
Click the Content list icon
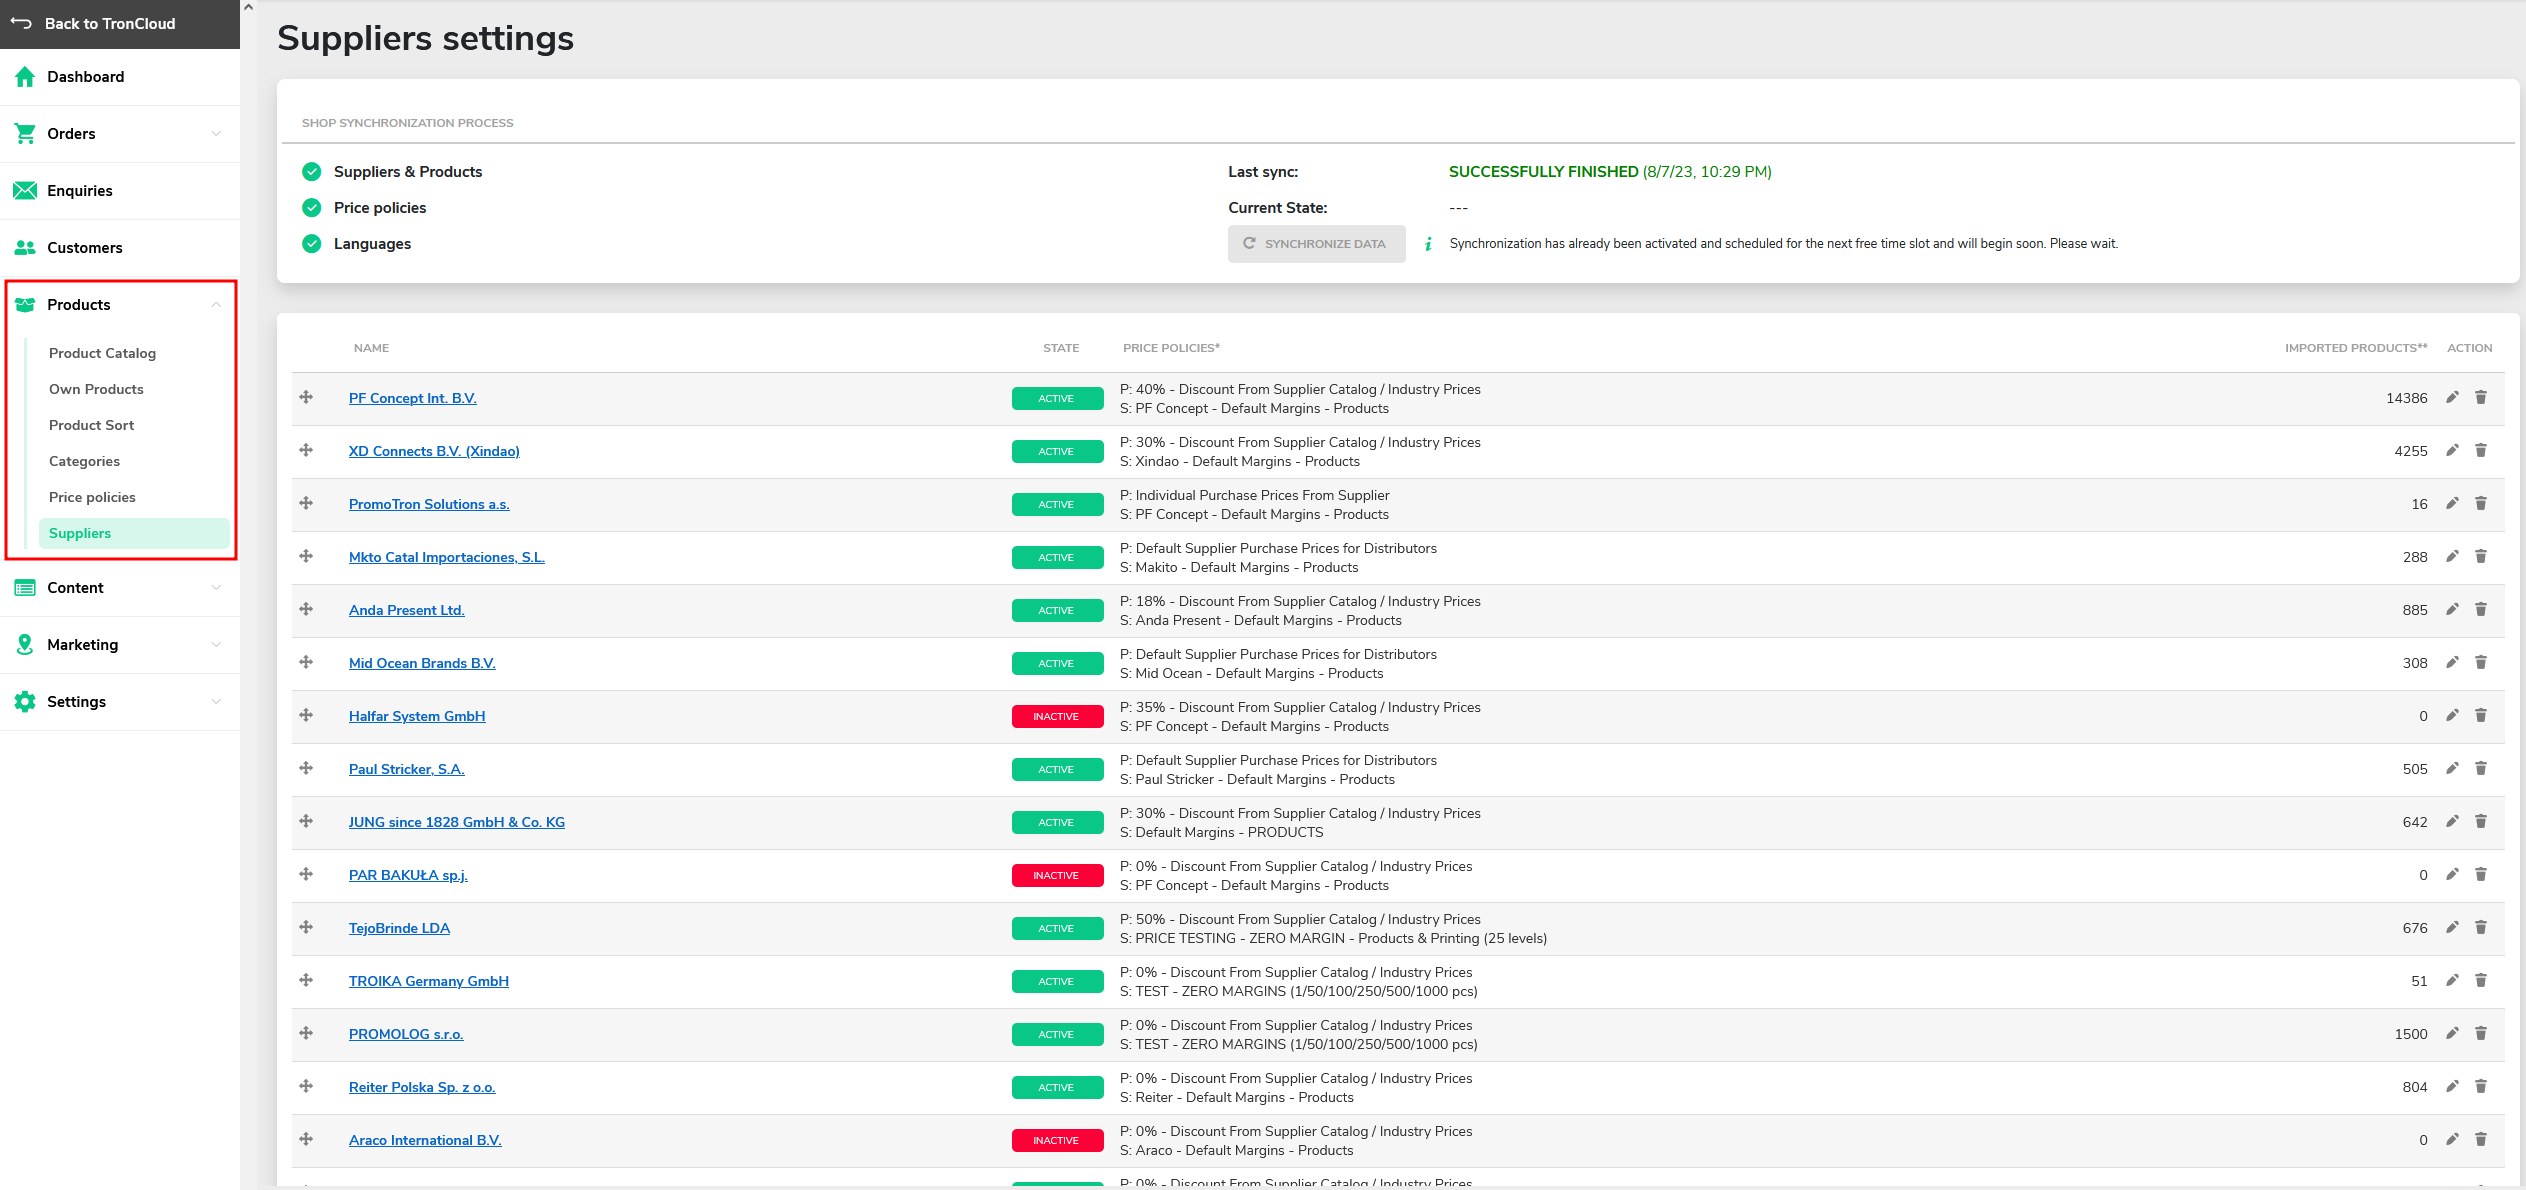pyautogui.click(x=25, y=588)
